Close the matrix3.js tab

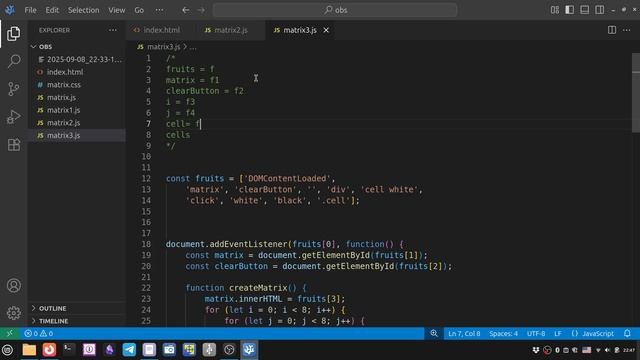coord(326,30)
